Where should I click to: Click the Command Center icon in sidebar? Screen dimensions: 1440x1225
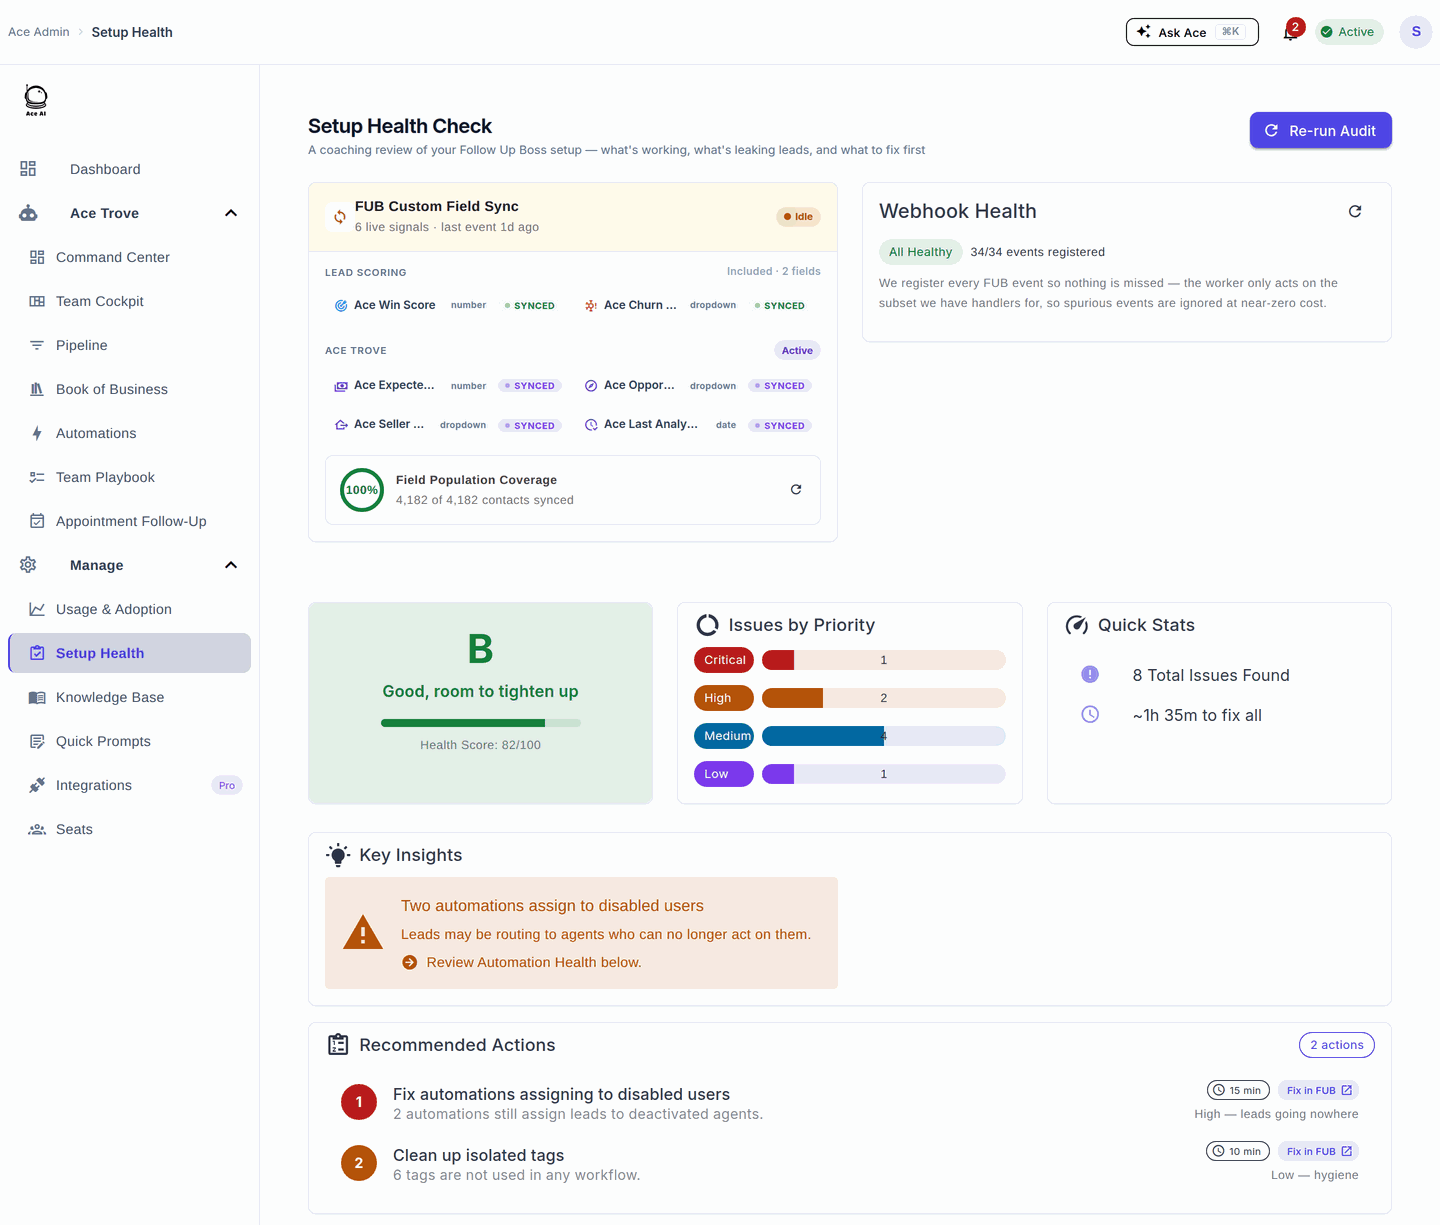pyautogui.click(x=37, y=257)
